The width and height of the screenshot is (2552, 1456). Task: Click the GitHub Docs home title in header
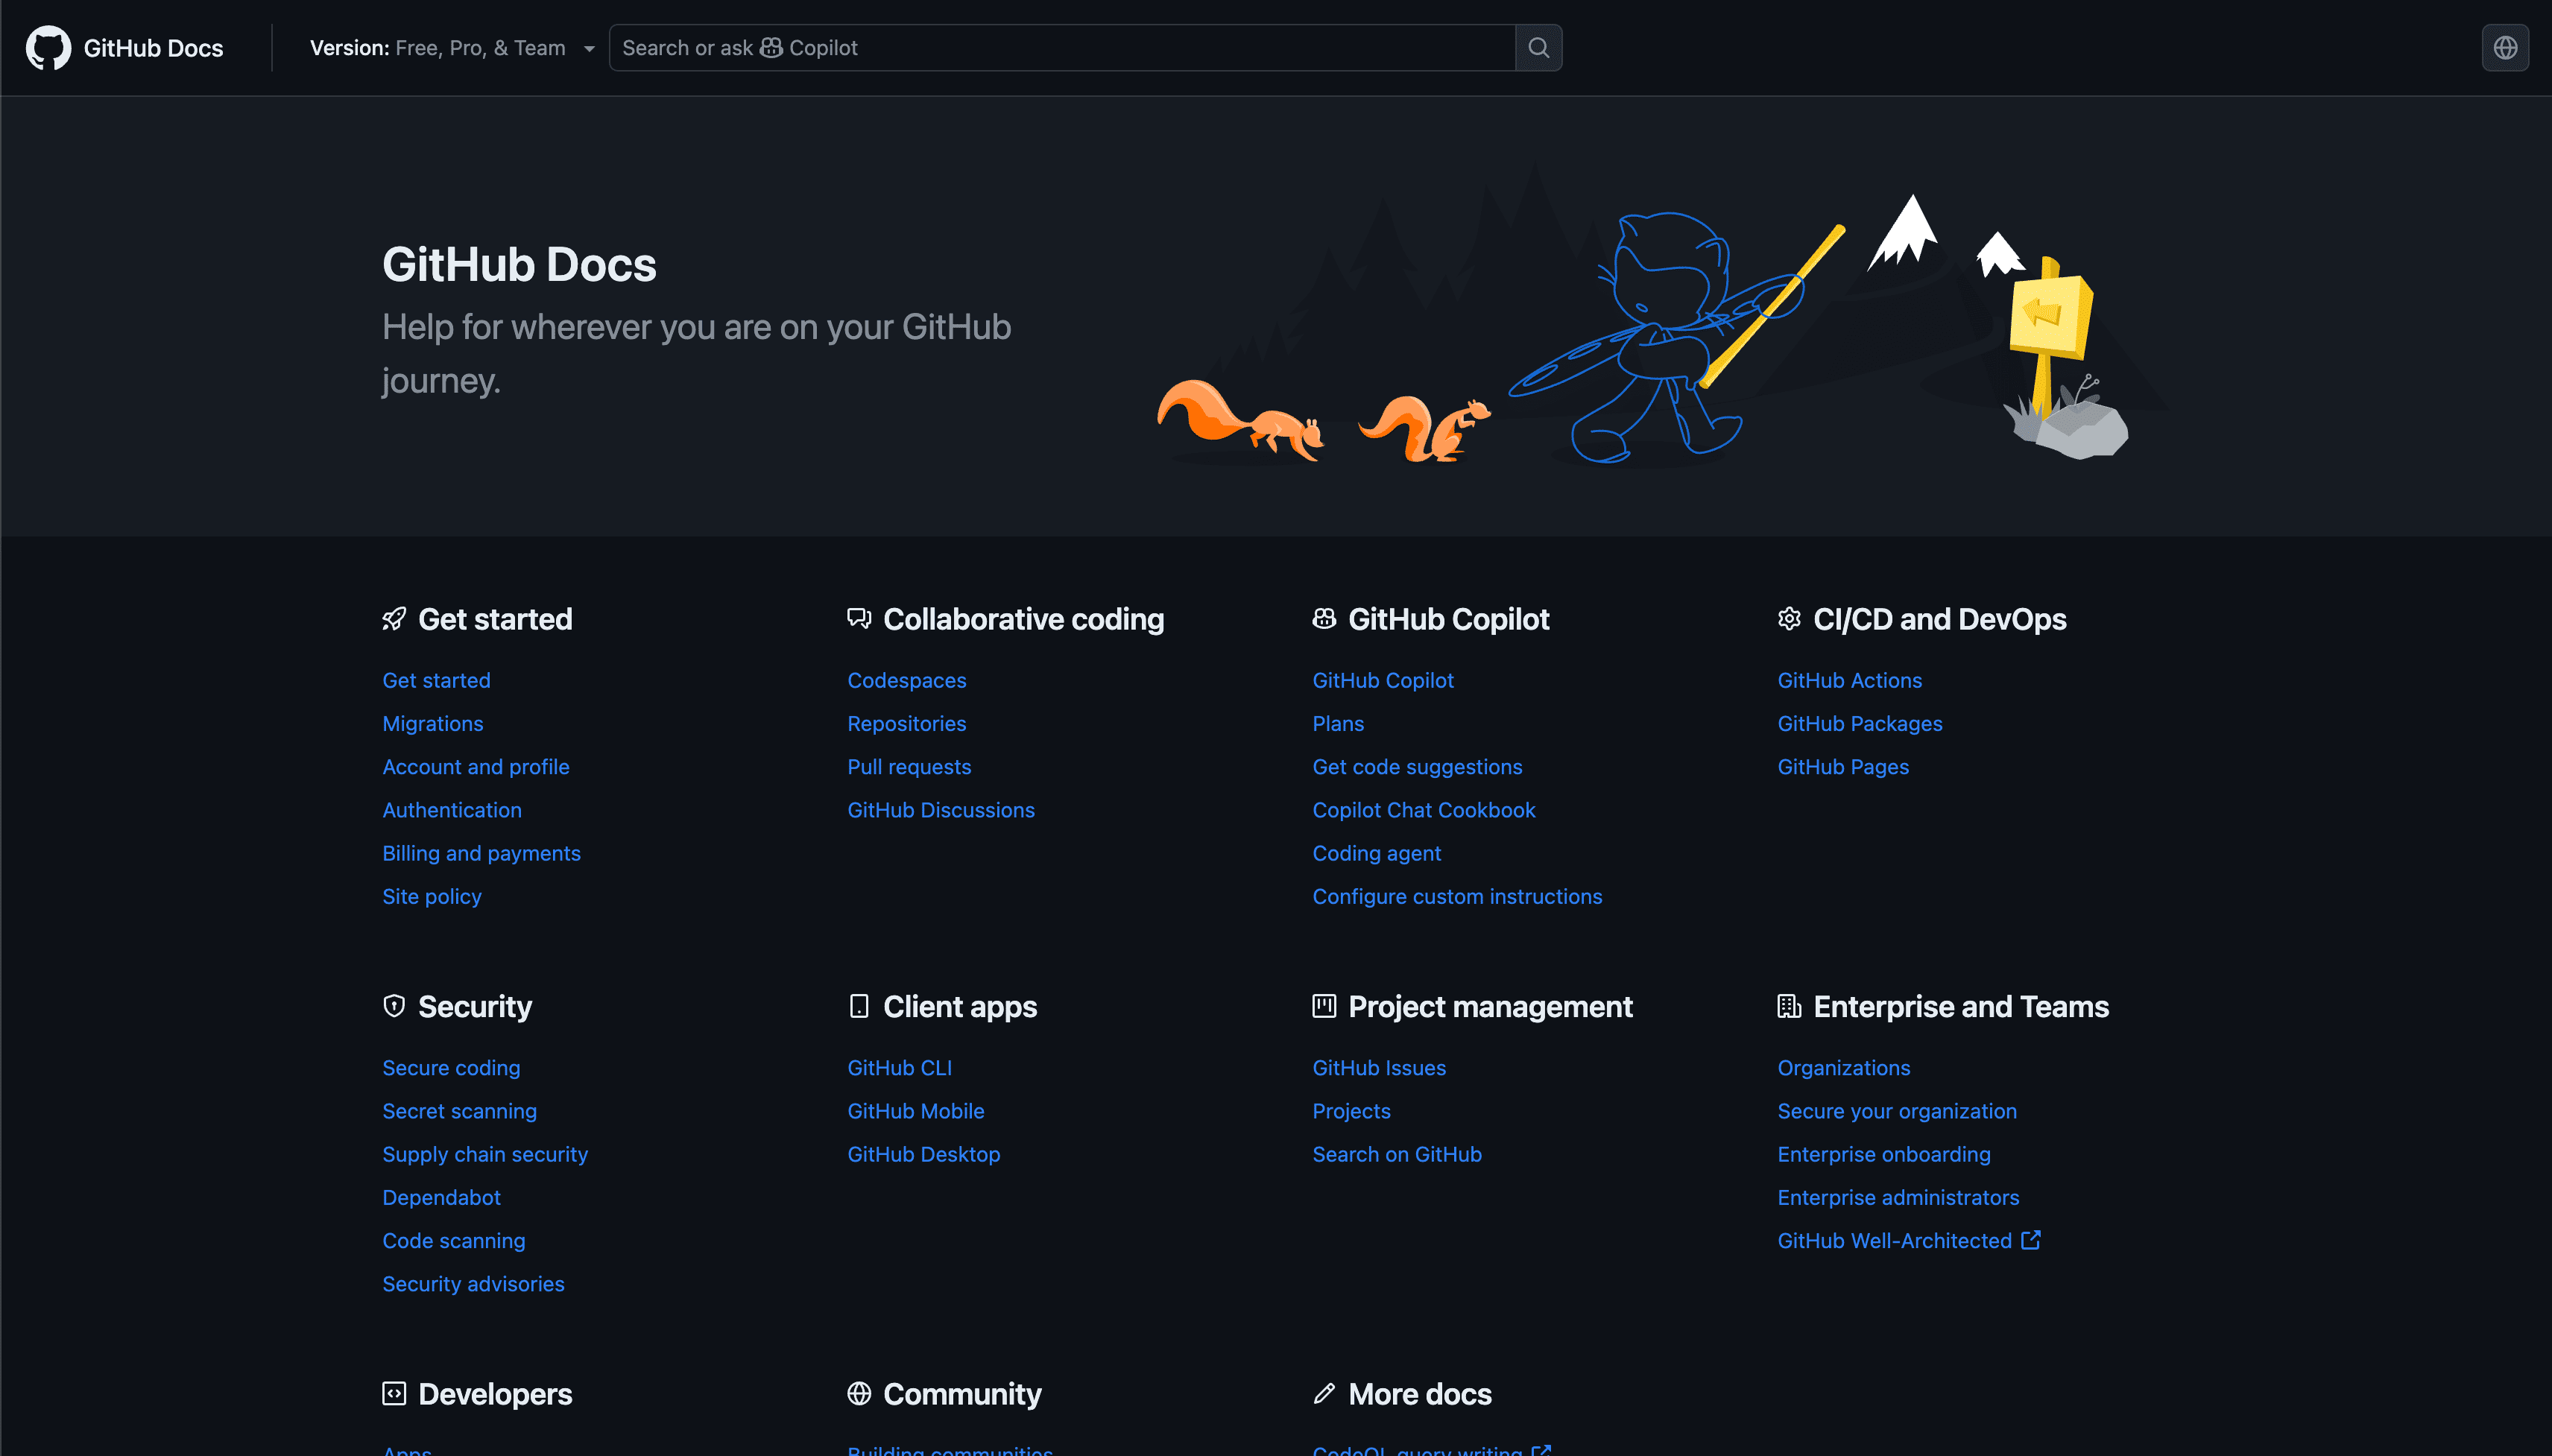pyautogui.click(x=153, y=48)
